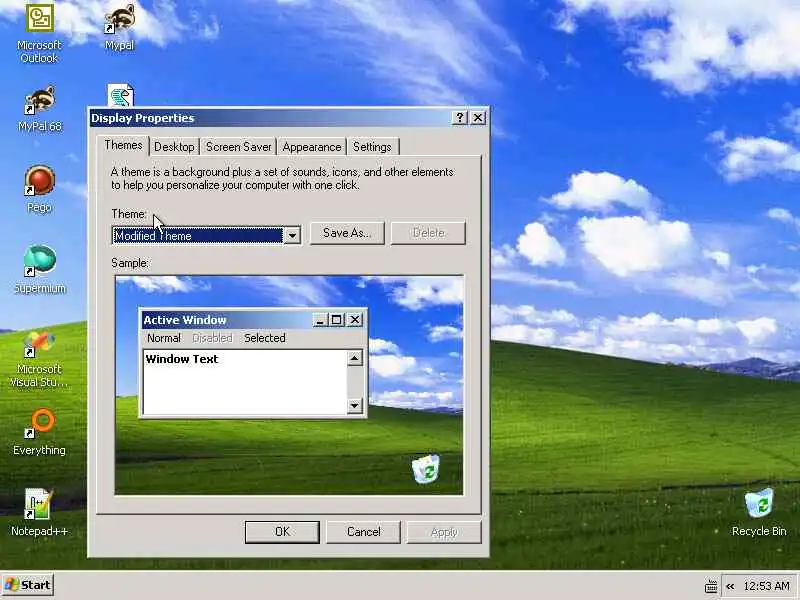Click the sample window maximize button
This screenshot has width=800, height=600.
coord(336,320)
